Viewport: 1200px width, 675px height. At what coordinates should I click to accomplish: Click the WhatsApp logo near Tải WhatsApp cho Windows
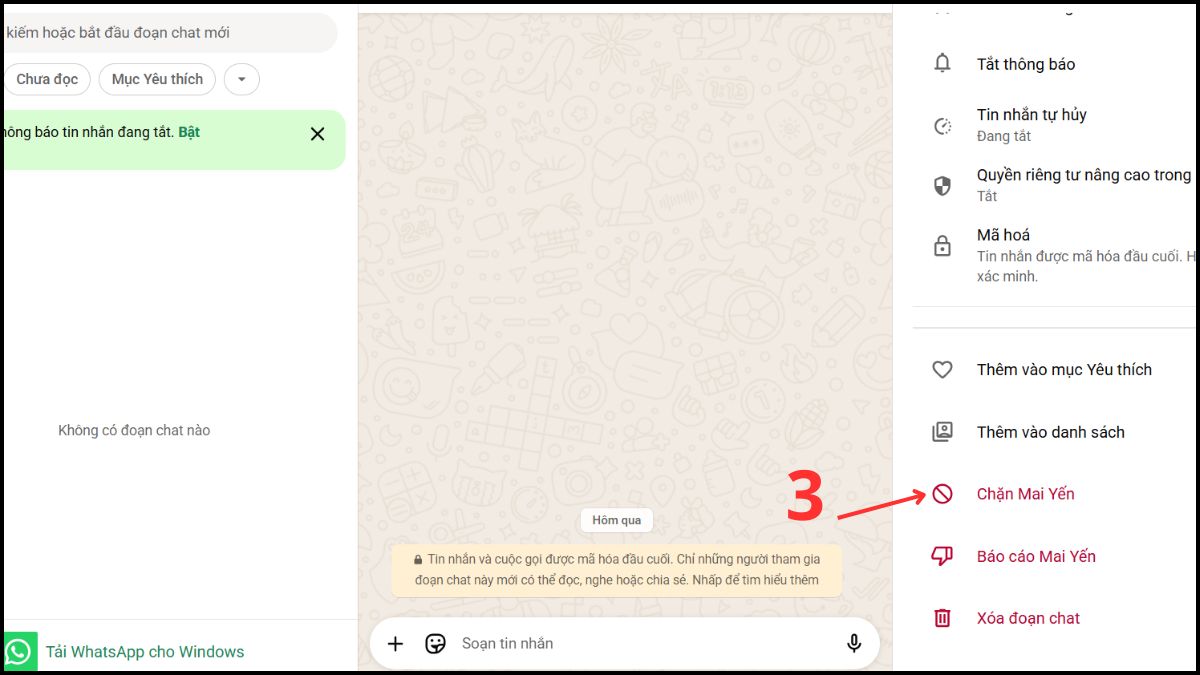(x=19, y=651)
